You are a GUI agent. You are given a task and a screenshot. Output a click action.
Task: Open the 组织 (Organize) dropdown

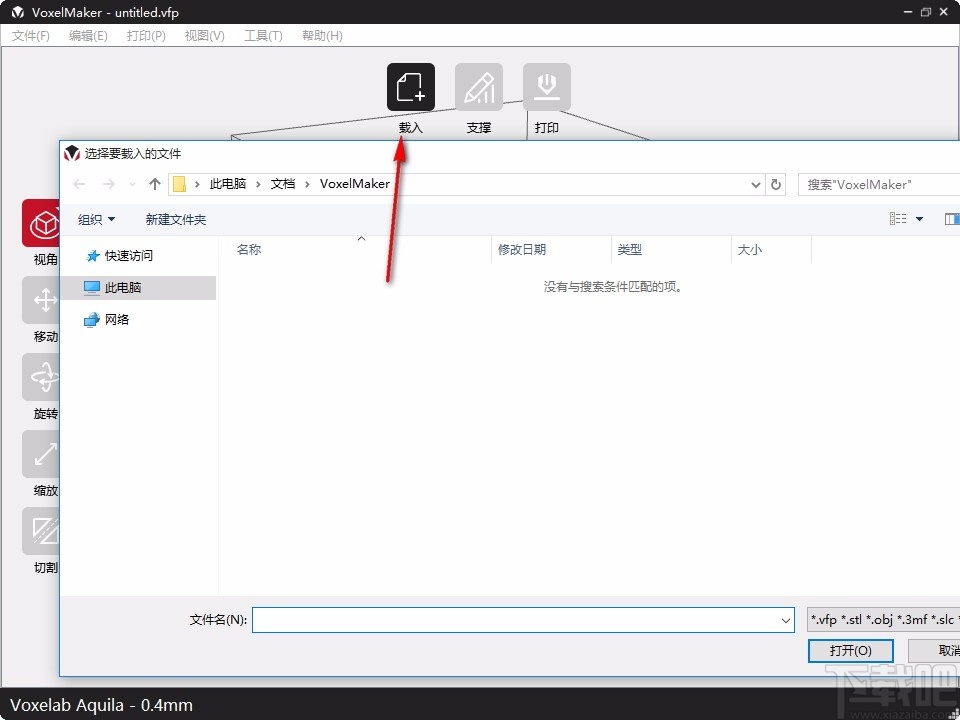tap(96, 219)
